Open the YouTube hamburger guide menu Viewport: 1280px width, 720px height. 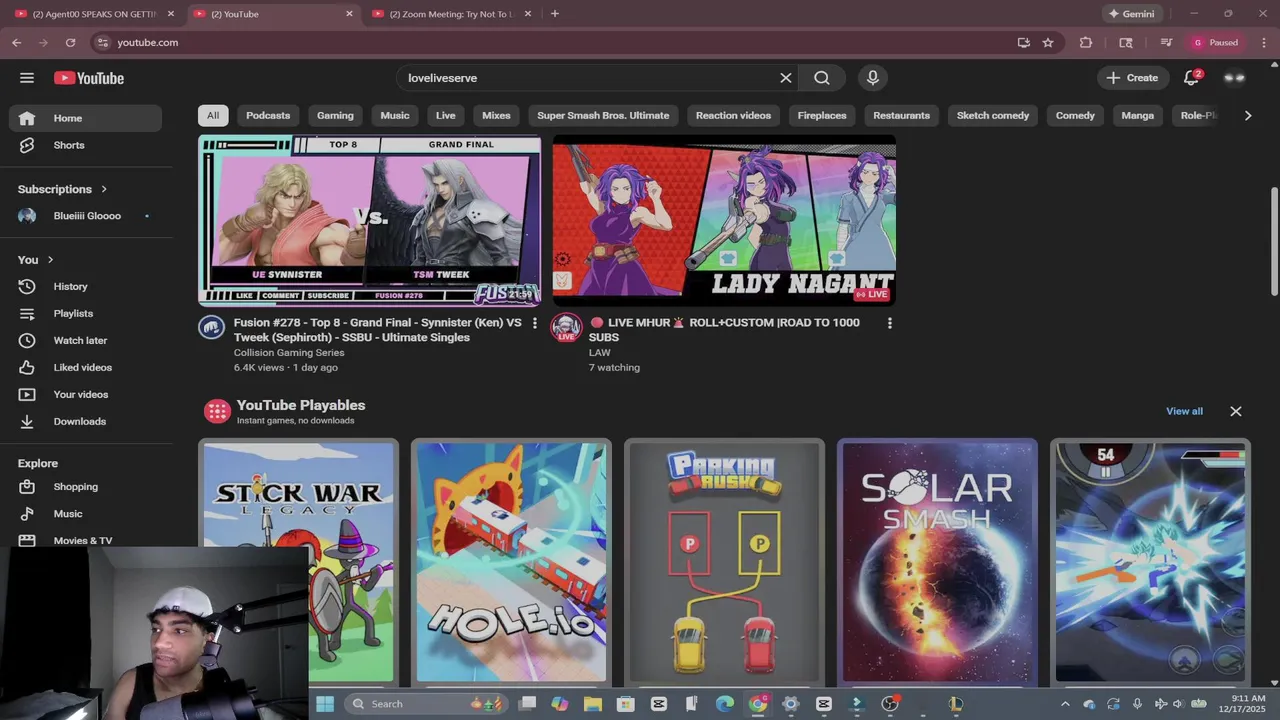pyautogui.click(x=27, y=78)
